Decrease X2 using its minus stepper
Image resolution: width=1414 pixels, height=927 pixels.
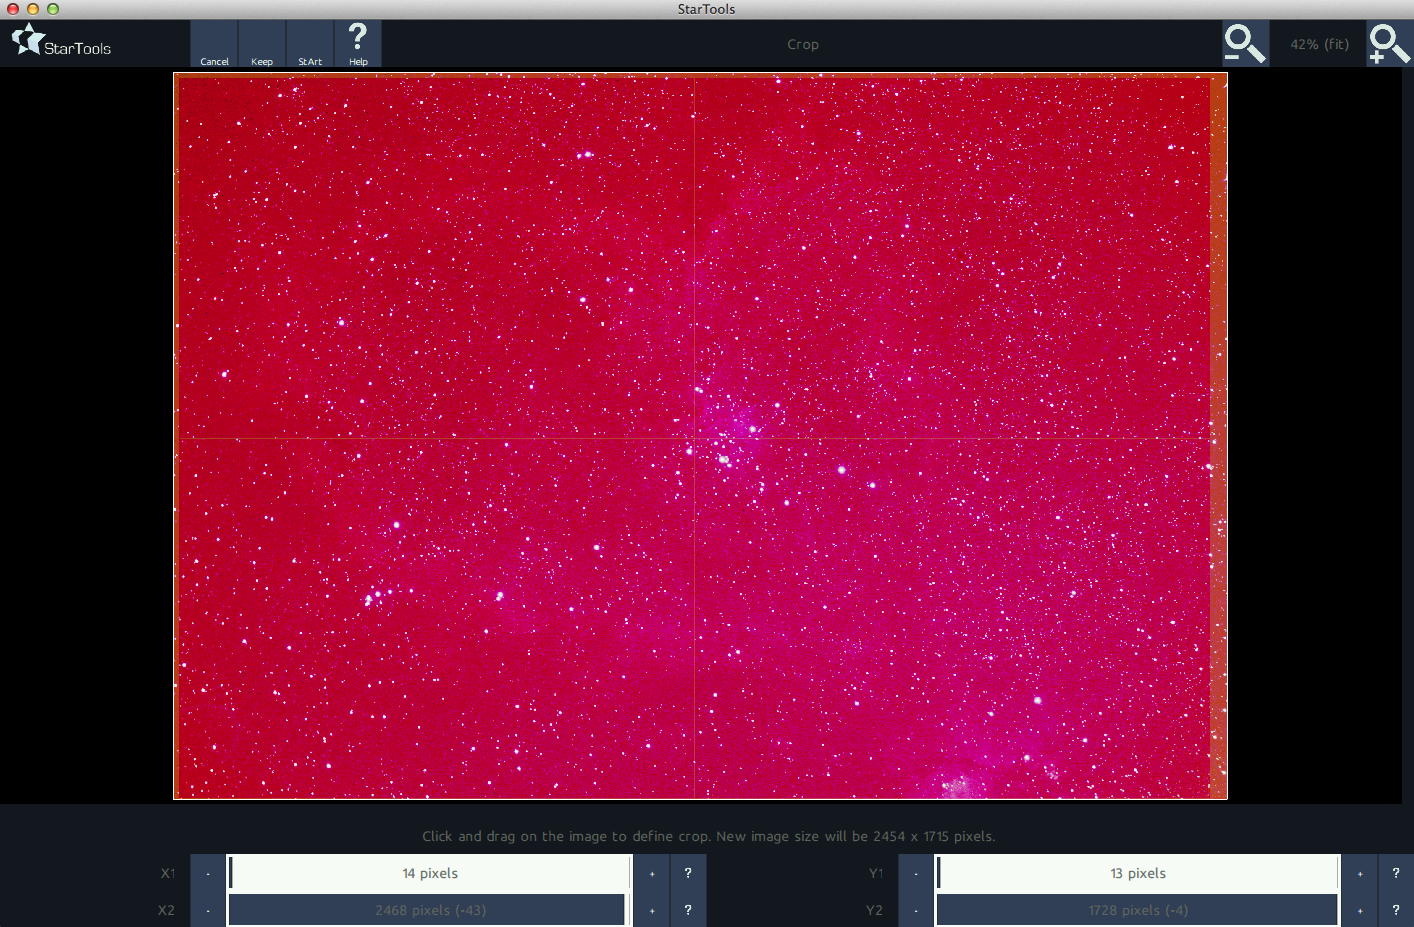(x=206, y=909)
